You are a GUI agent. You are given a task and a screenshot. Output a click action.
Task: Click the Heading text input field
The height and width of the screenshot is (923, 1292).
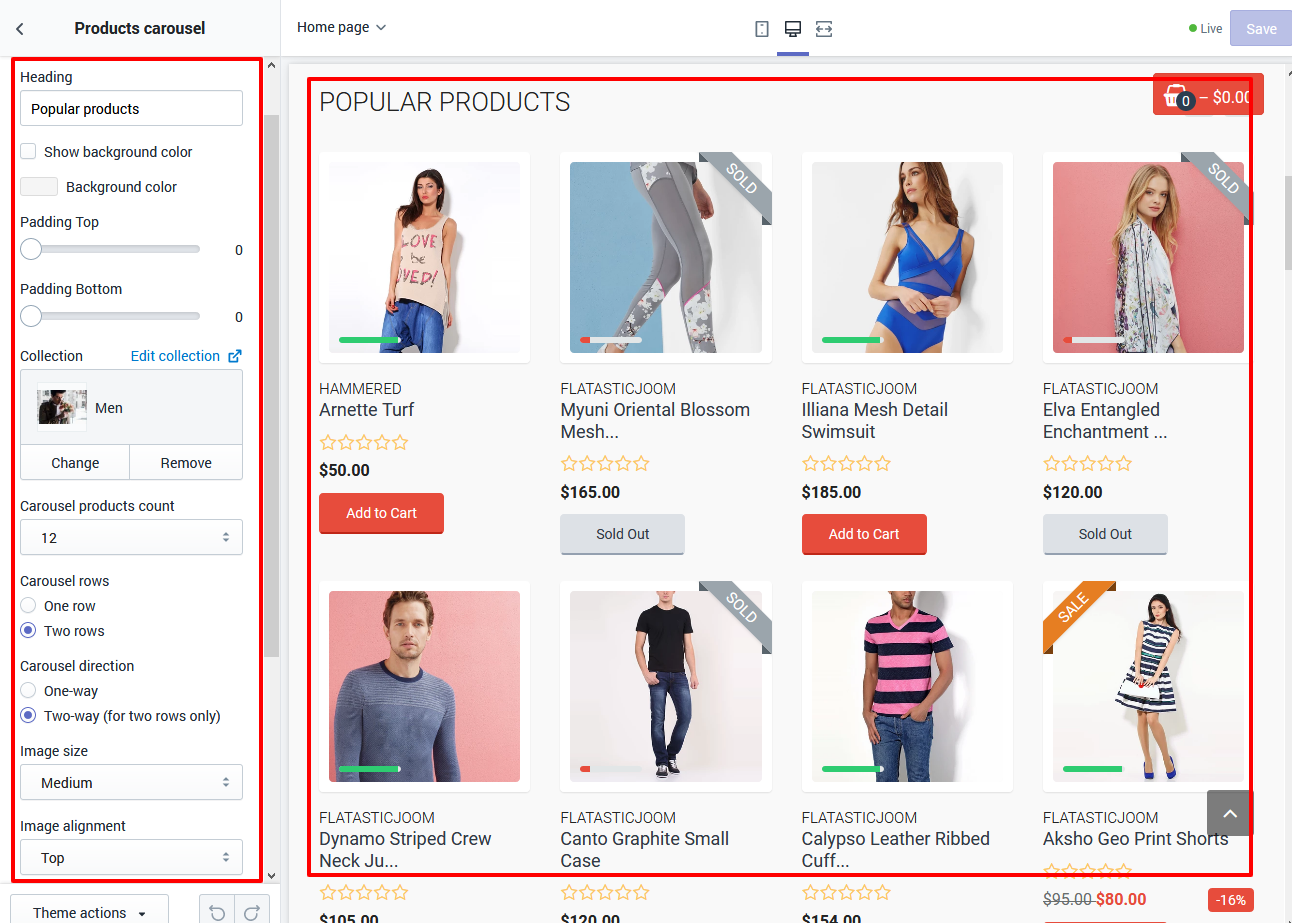point(131,109)
